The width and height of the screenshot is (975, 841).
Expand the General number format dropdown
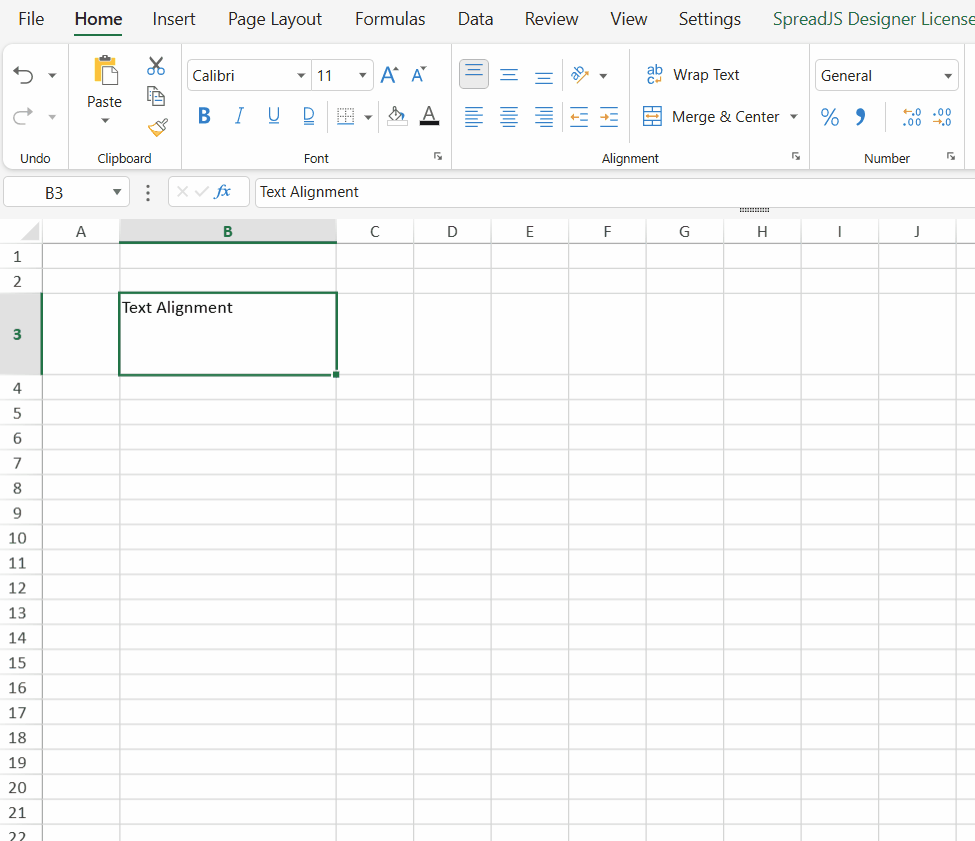pyautogui.click(x=948, y=76)
